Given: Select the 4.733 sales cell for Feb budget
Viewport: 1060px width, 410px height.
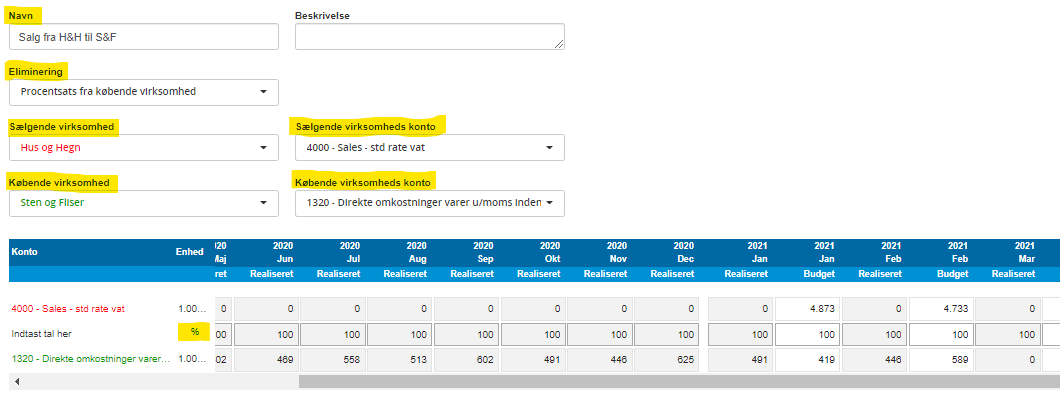Looking at the screenshot, I should pos(941,309).
